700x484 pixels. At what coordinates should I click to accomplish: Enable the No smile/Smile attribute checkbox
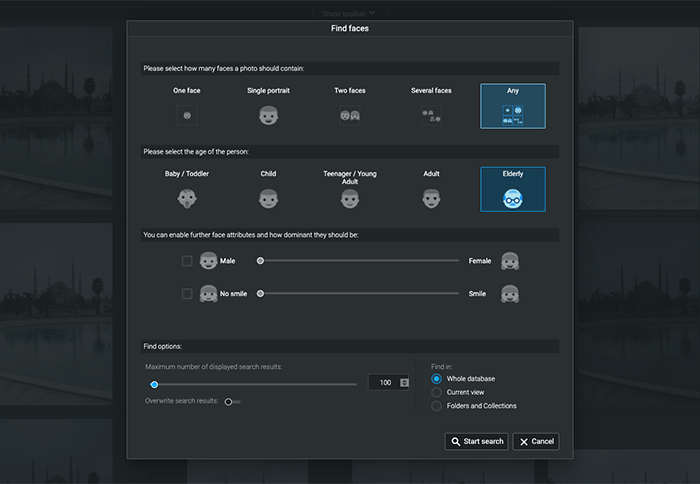click(187, 294)
